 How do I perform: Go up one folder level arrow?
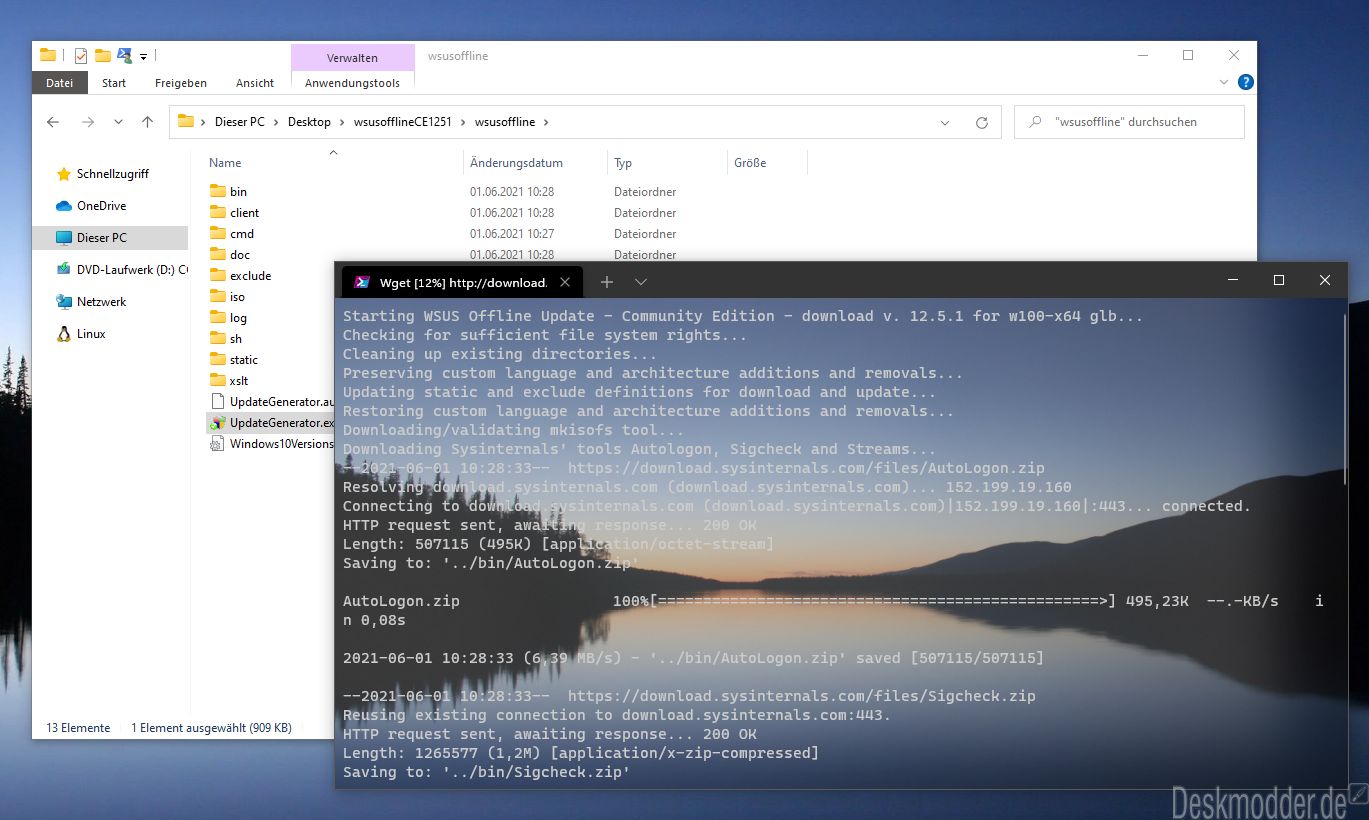tap(148, 122)
